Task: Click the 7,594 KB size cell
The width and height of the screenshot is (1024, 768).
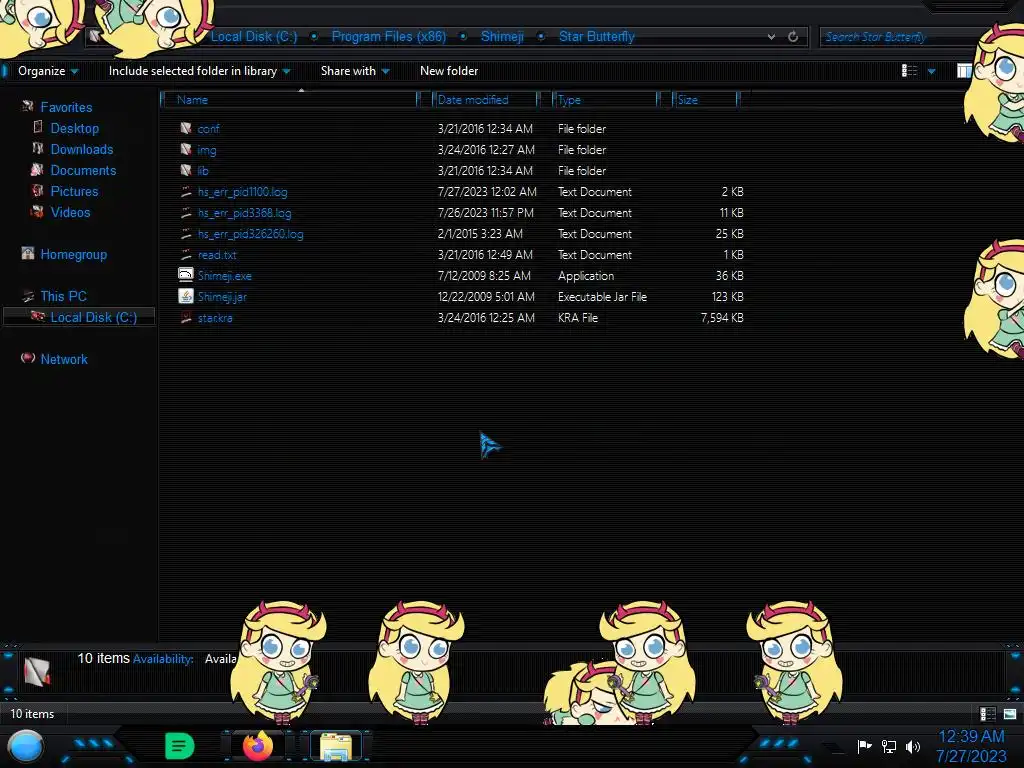Action: pos(722,317)
